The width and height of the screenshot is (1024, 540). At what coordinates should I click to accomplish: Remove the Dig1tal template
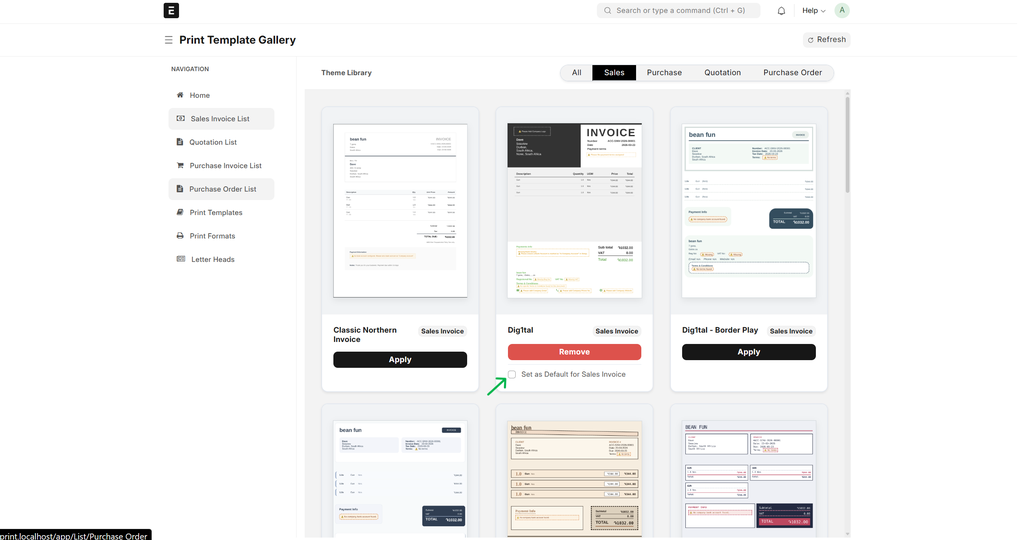tap(574, 352)
